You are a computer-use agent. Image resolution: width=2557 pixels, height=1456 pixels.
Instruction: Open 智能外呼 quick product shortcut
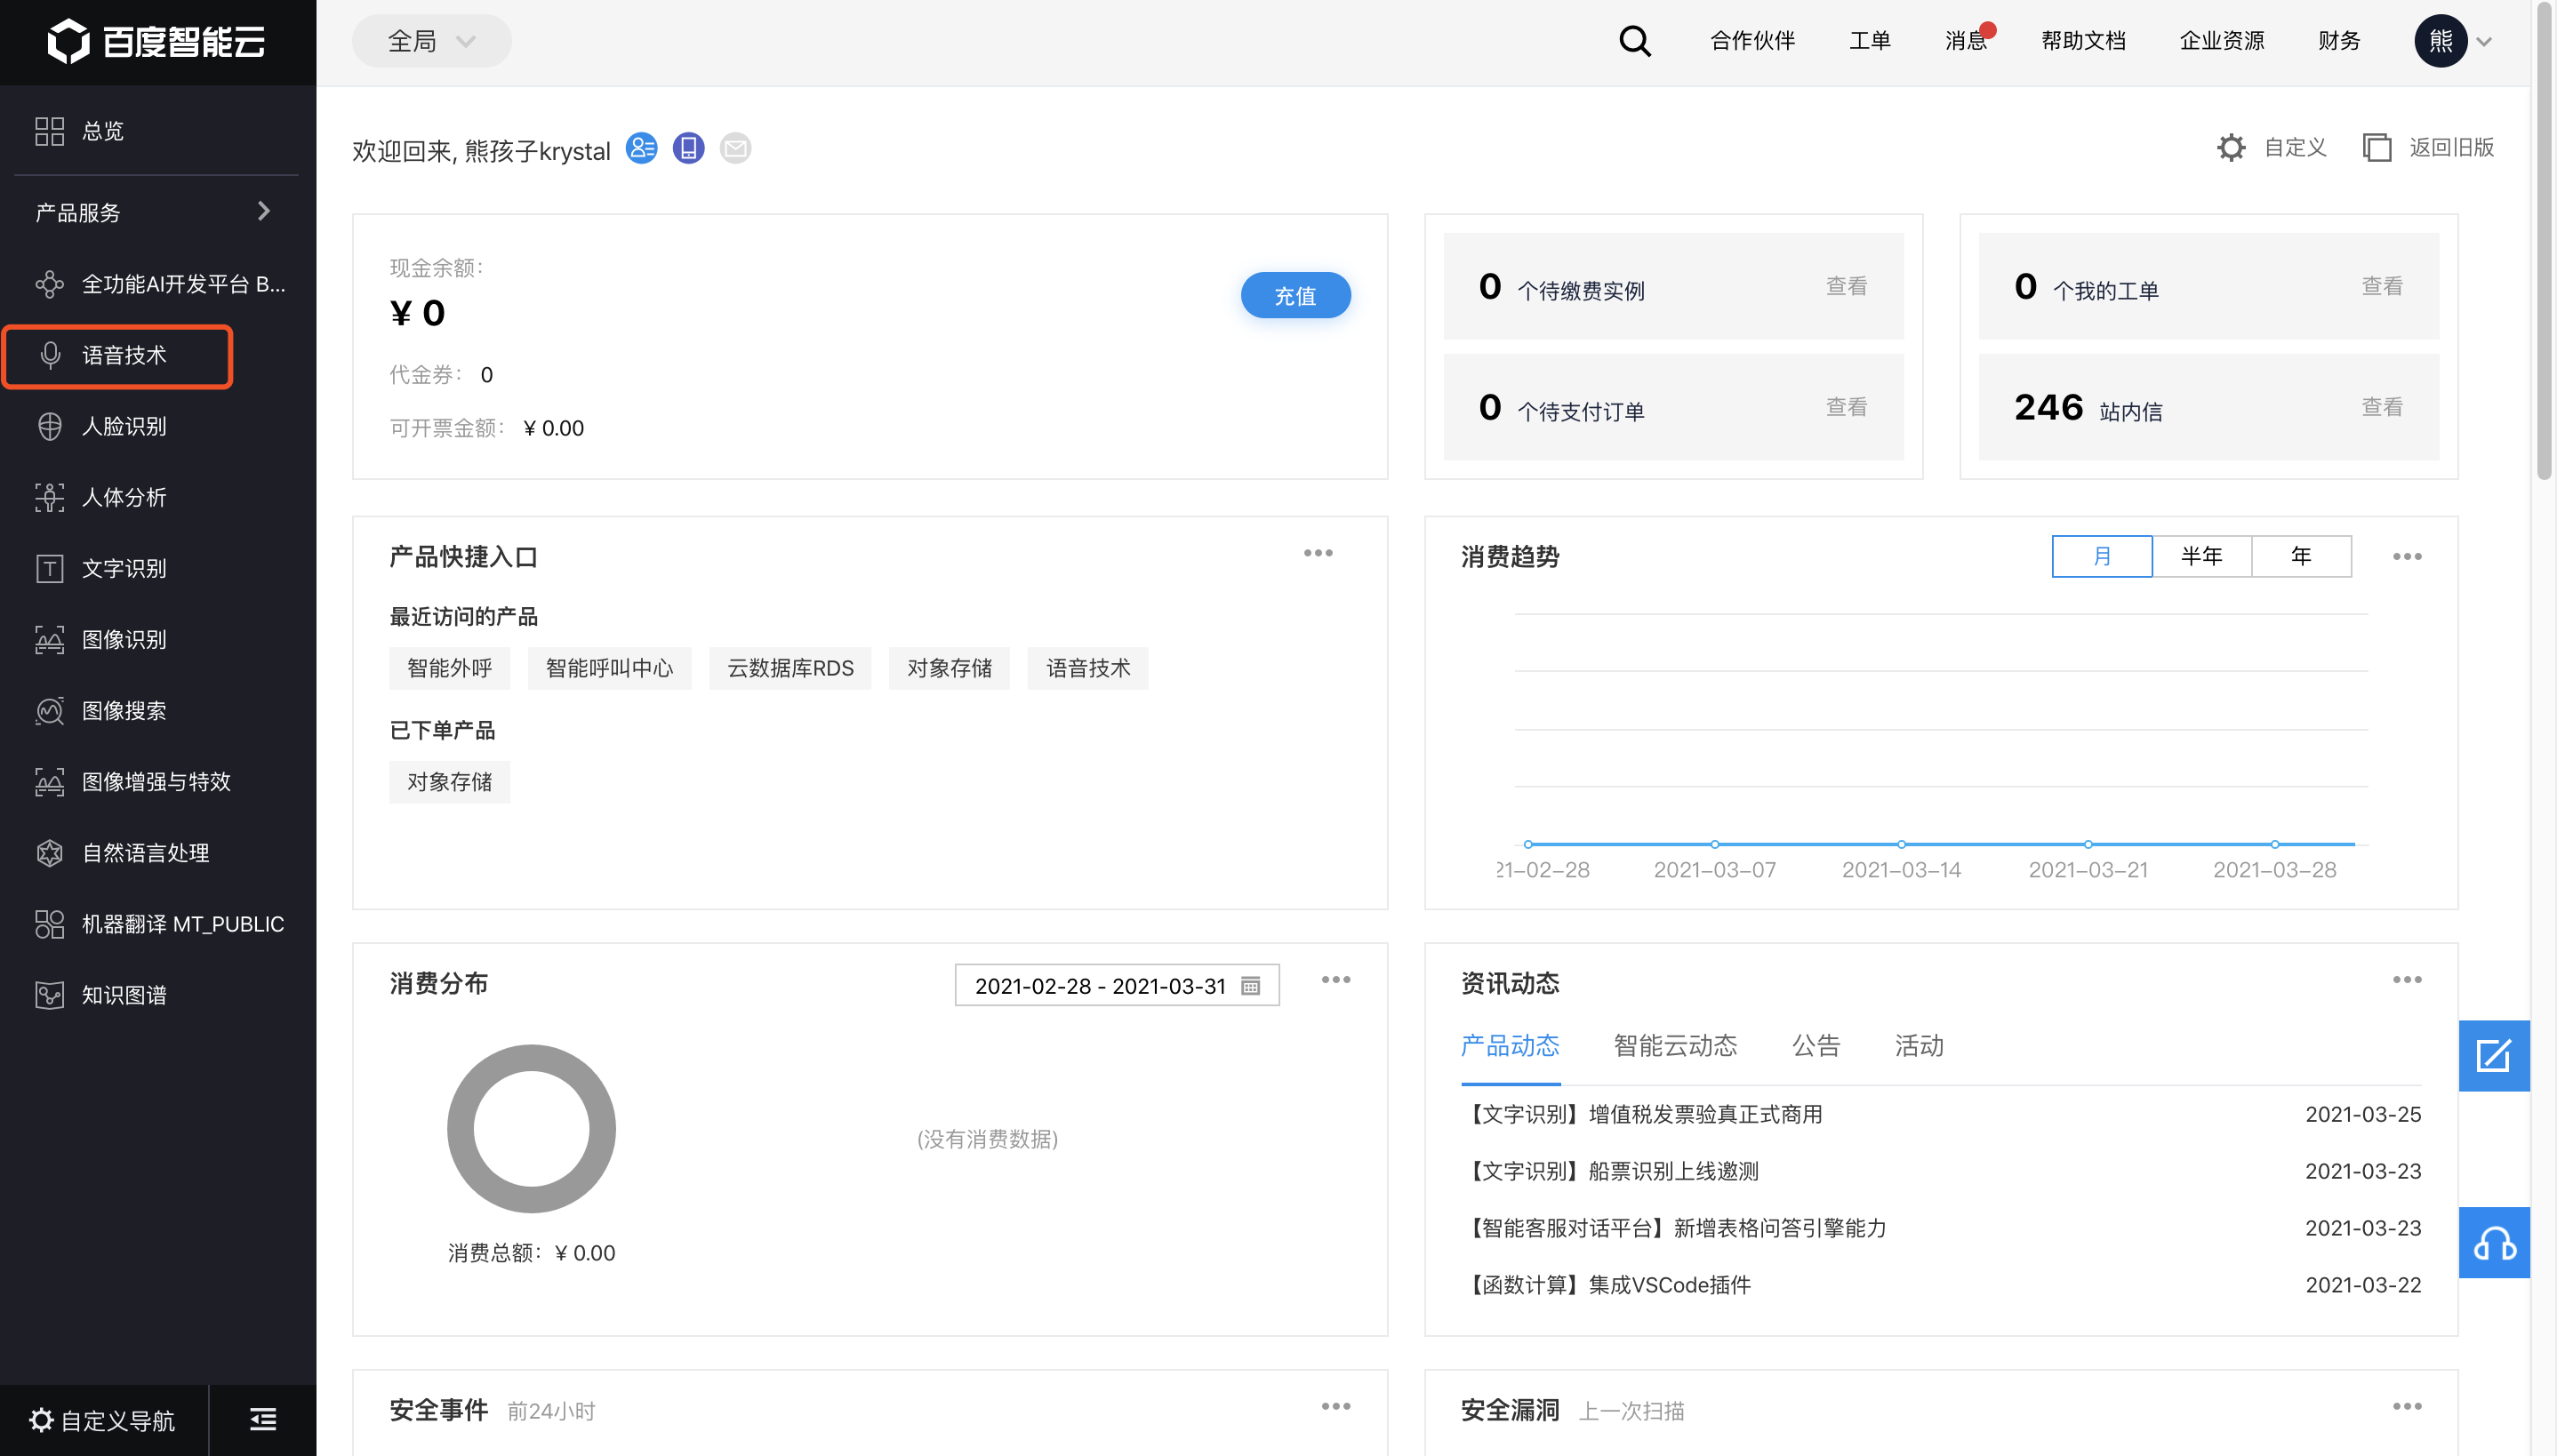coord(449,668)
